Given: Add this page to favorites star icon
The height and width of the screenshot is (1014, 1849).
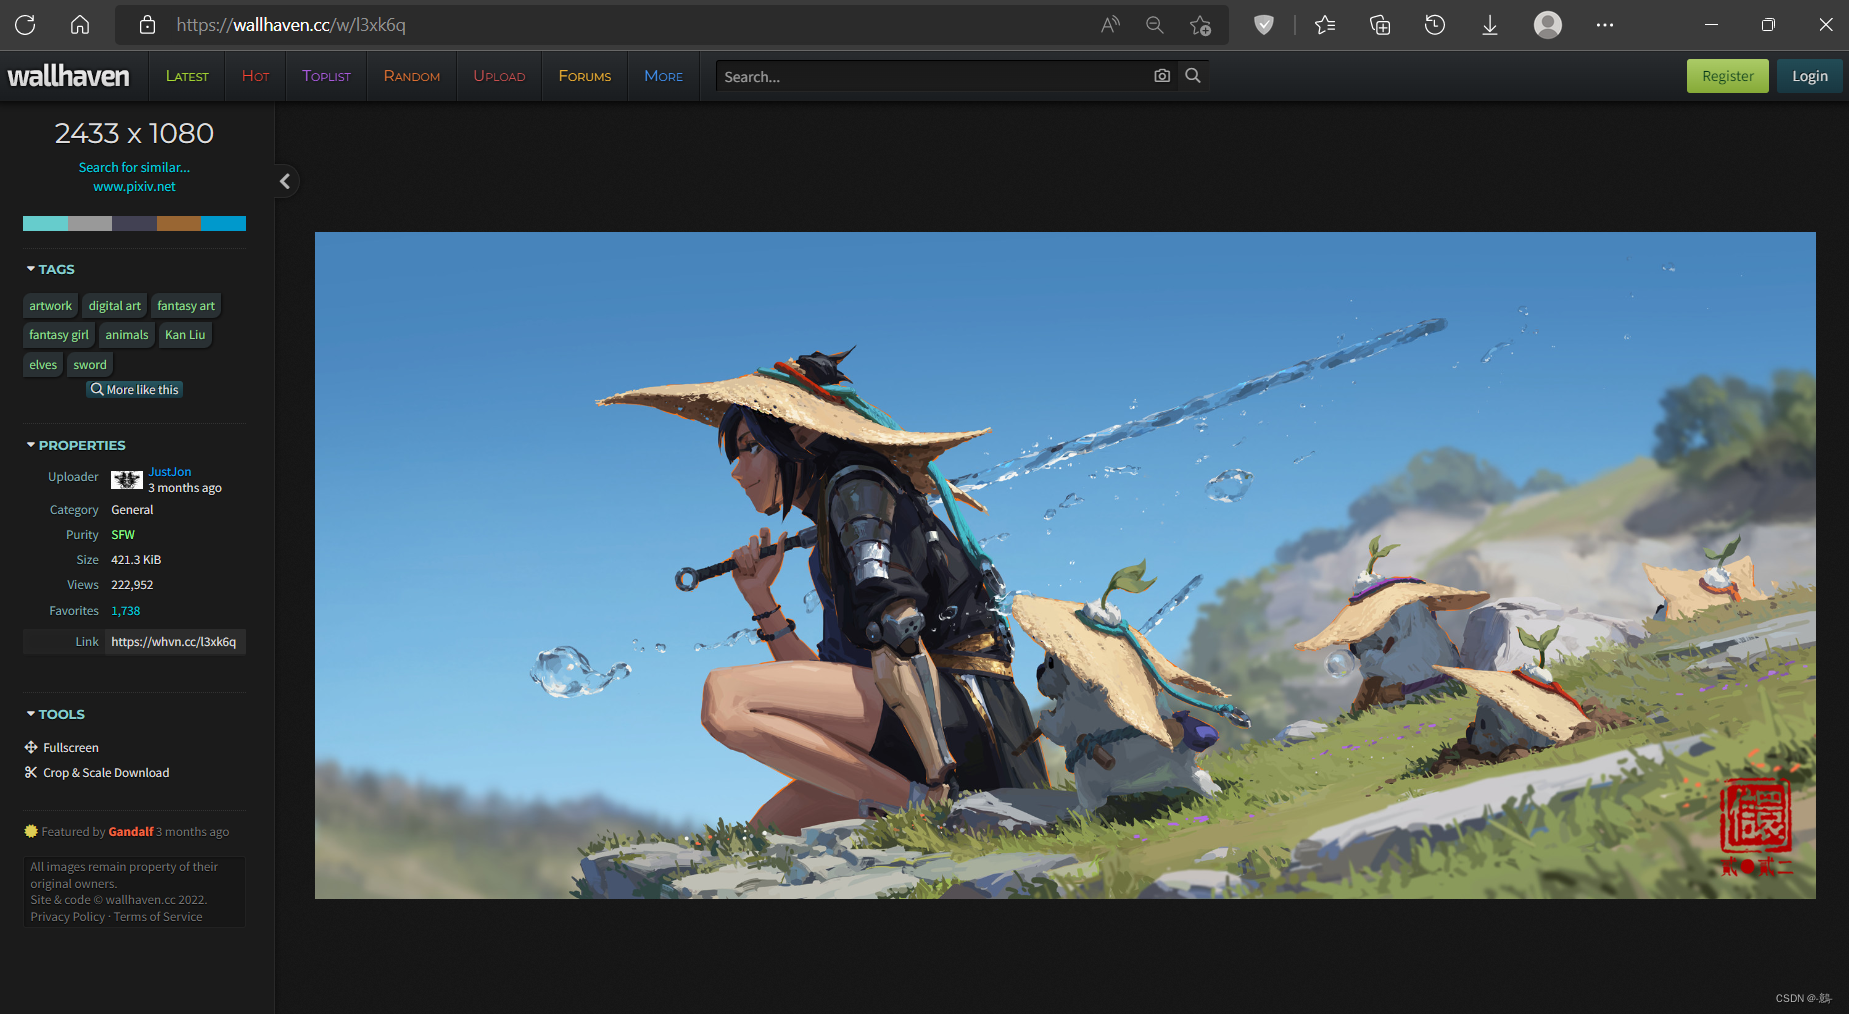Looking at the screenshot, I should [x=1200, y=25].
